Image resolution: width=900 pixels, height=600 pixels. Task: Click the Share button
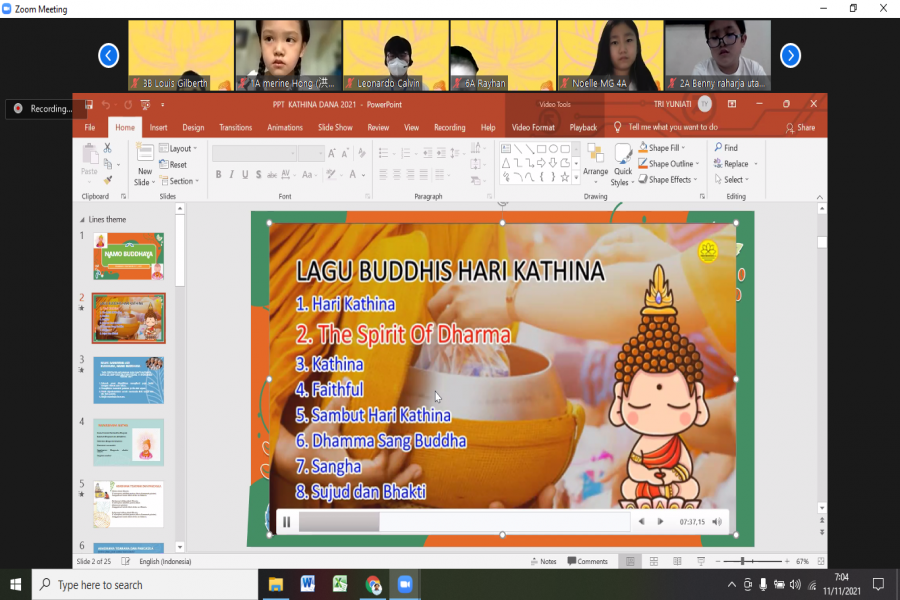[x=800, y=127]
